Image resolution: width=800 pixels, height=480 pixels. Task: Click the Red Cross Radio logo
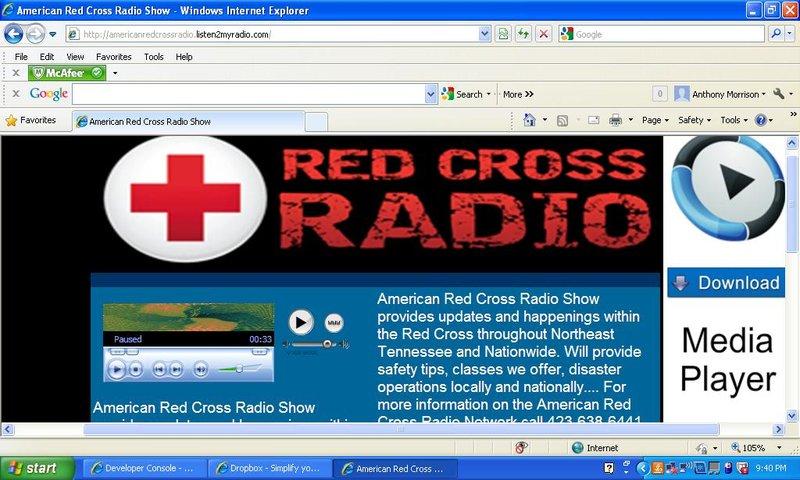click(377, 200)
